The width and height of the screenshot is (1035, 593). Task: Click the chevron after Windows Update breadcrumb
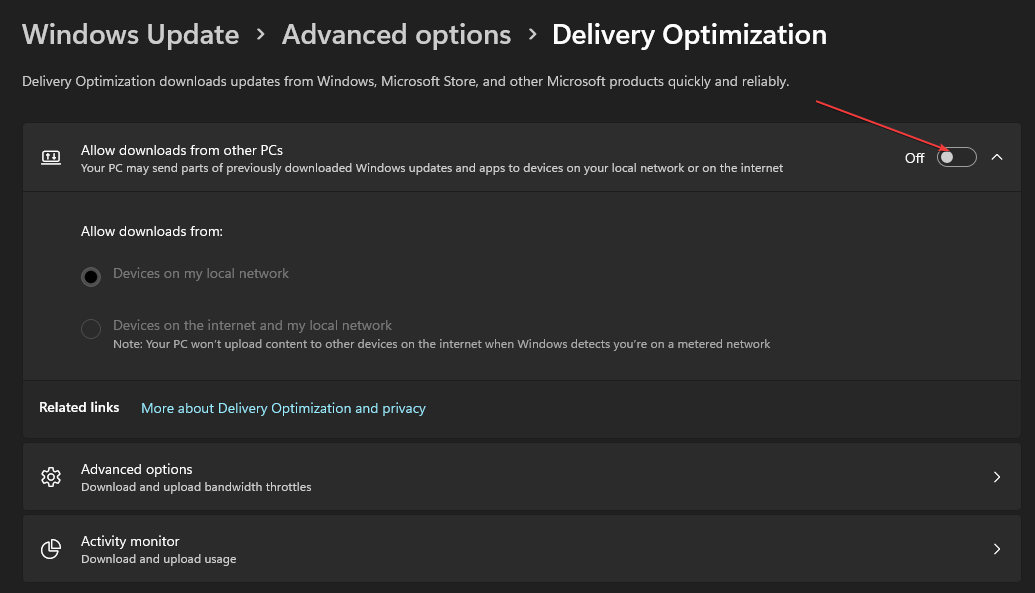[261, 35]
